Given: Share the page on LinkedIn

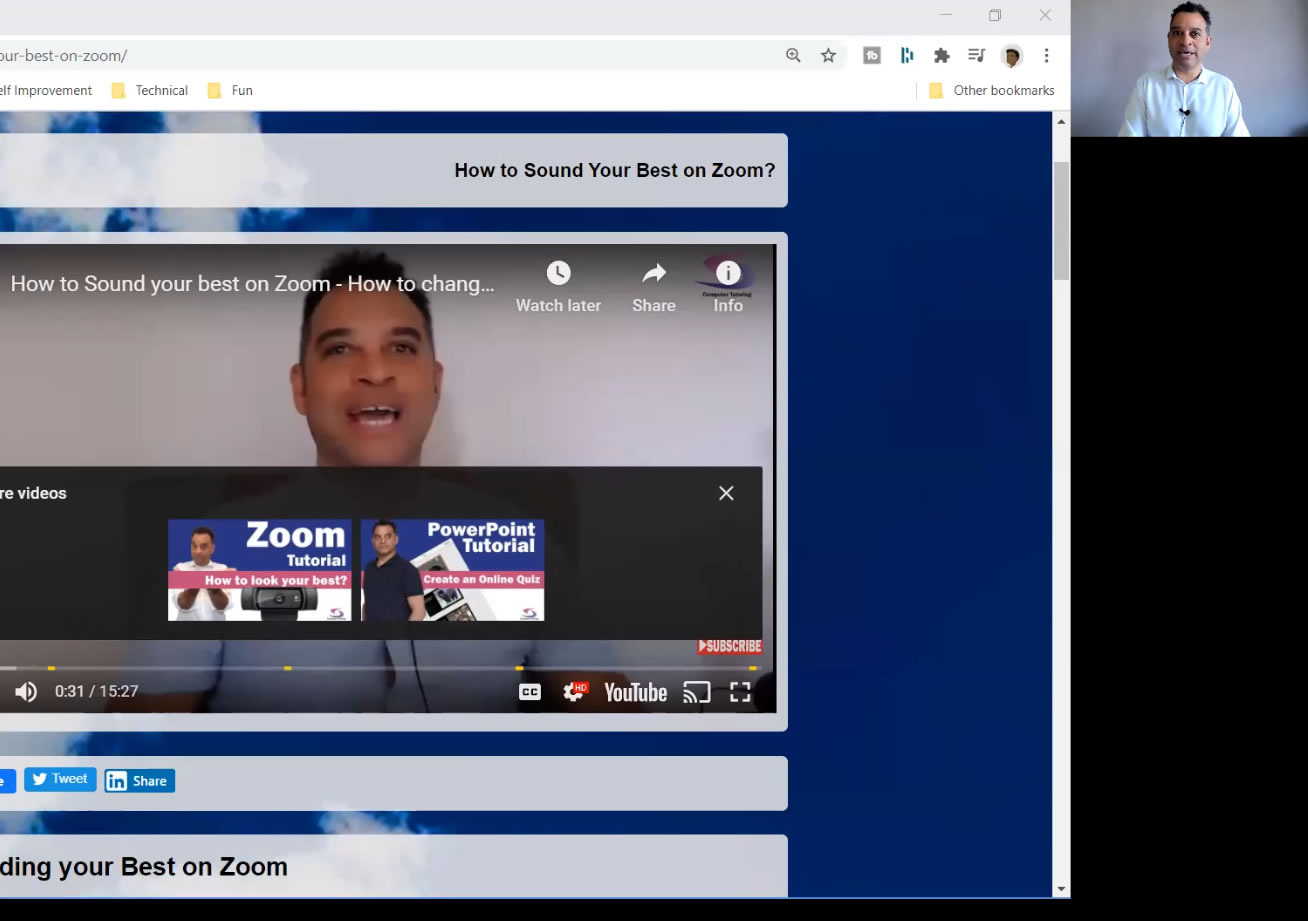Looking at the screenshot, I should [x=140, y=781].
